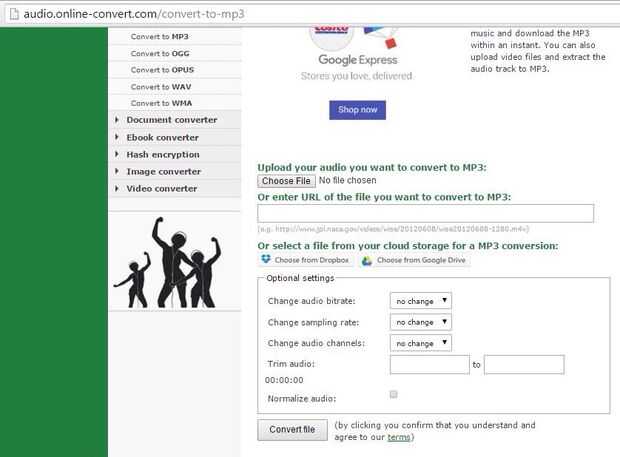Click the Google Drive icon

coord(367,261)
